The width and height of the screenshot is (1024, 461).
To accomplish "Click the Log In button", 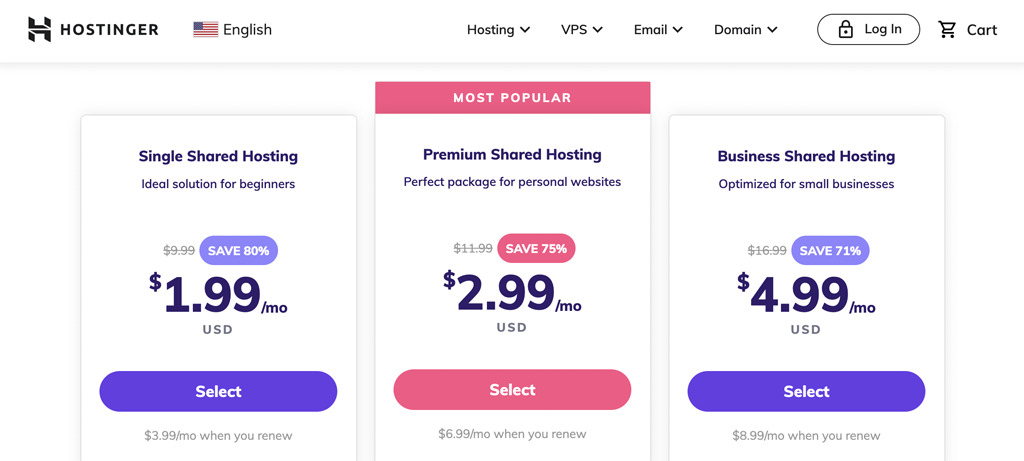I will [x=869, y=29].
